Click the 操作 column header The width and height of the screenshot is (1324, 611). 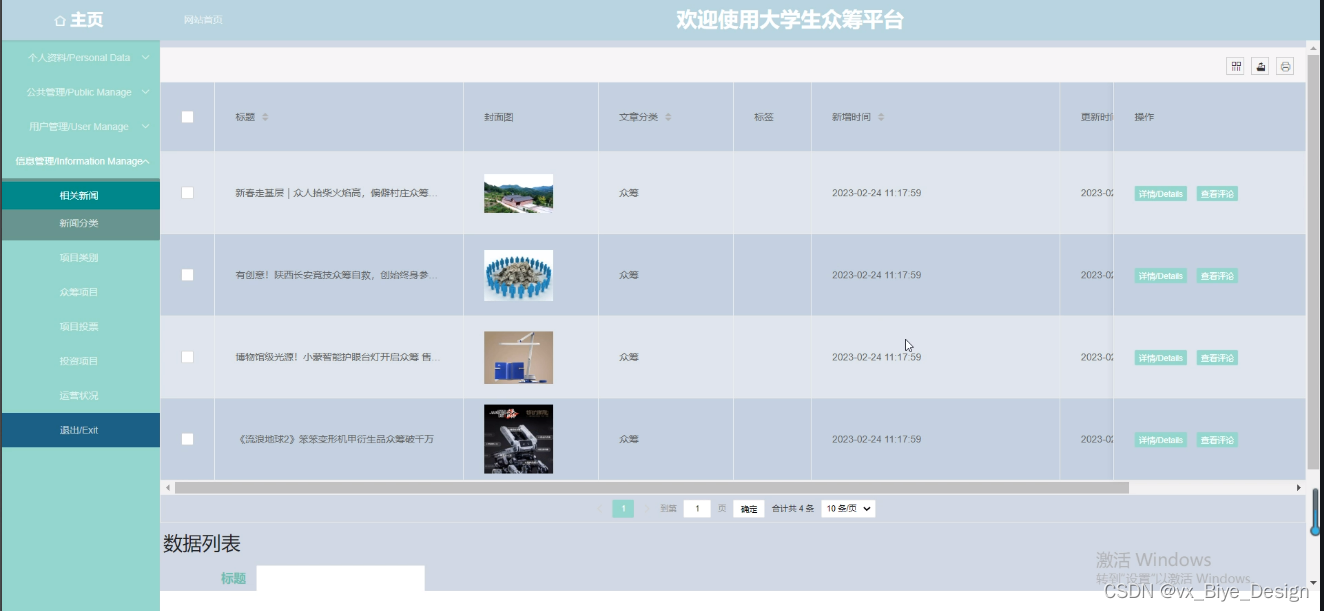[x=1144, y=117]
